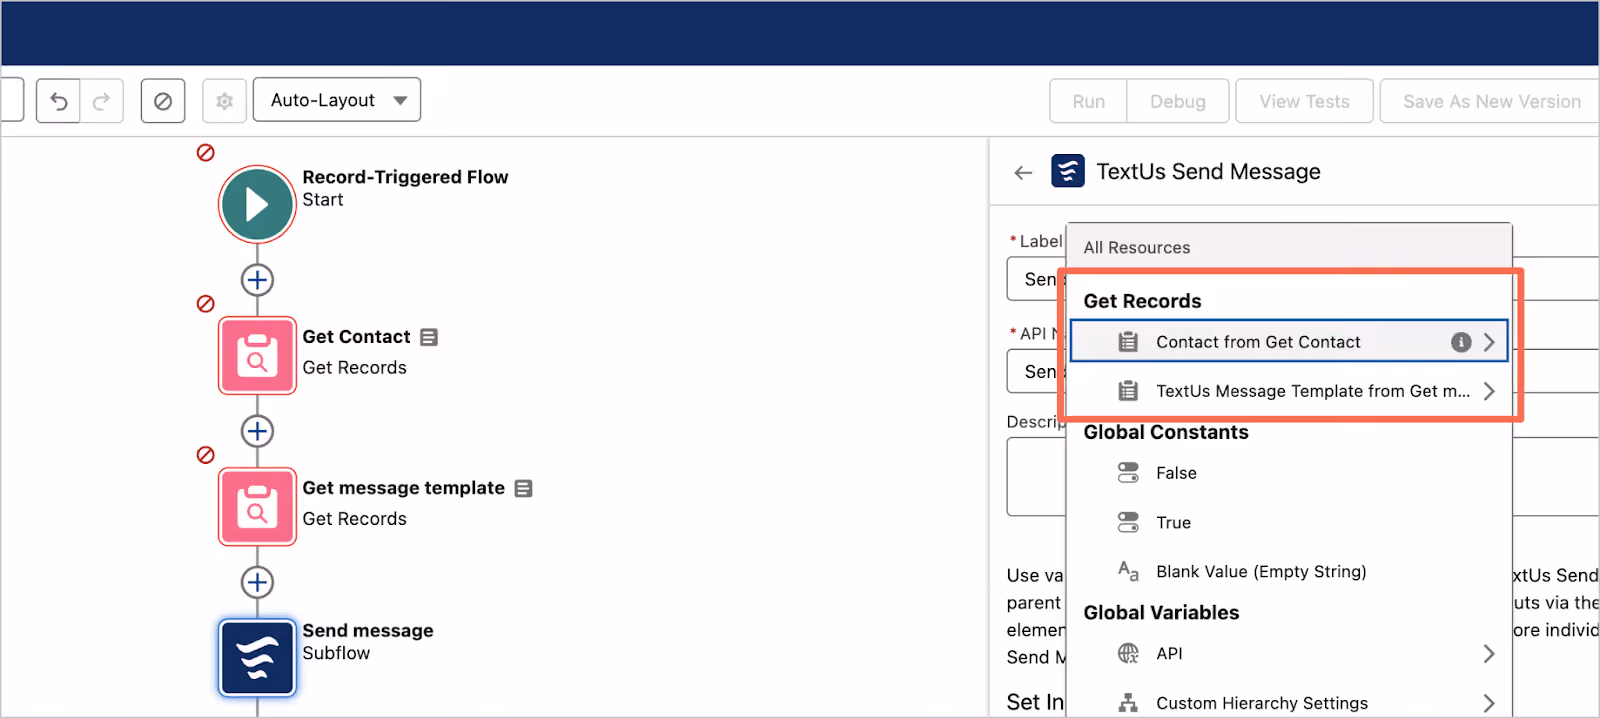Select Custom Hierarchy Settings entry

click(x=1288, y=703)
